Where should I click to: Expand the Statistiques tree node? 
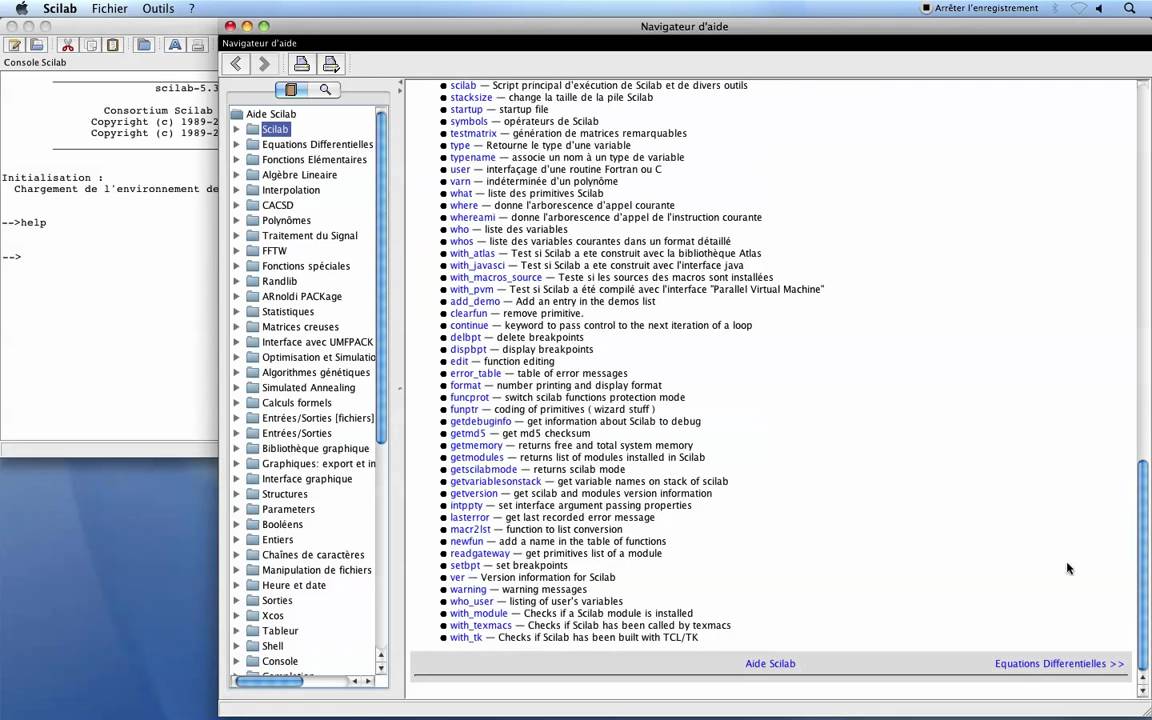(x=237, y=312)
